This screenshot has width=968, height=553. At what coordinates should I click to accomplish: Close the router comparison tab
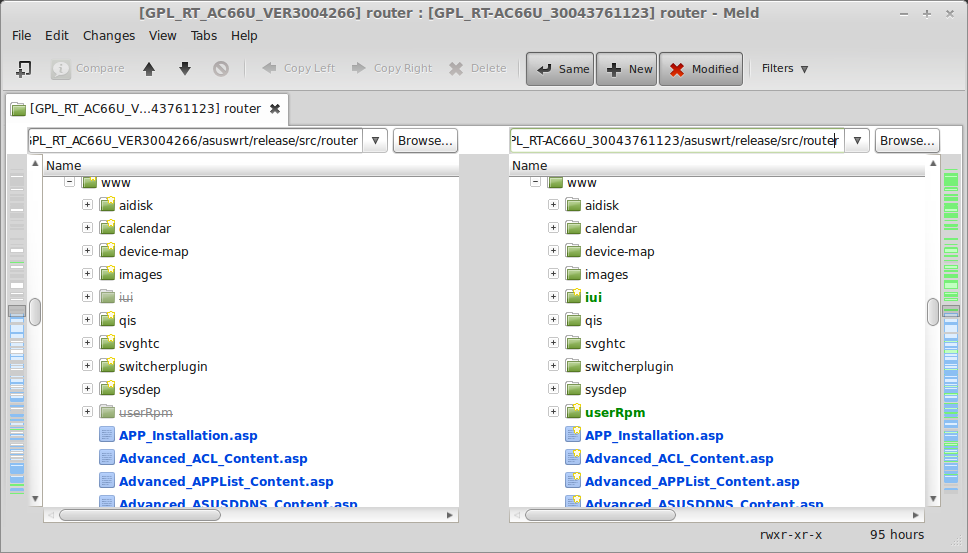[275, 109]
